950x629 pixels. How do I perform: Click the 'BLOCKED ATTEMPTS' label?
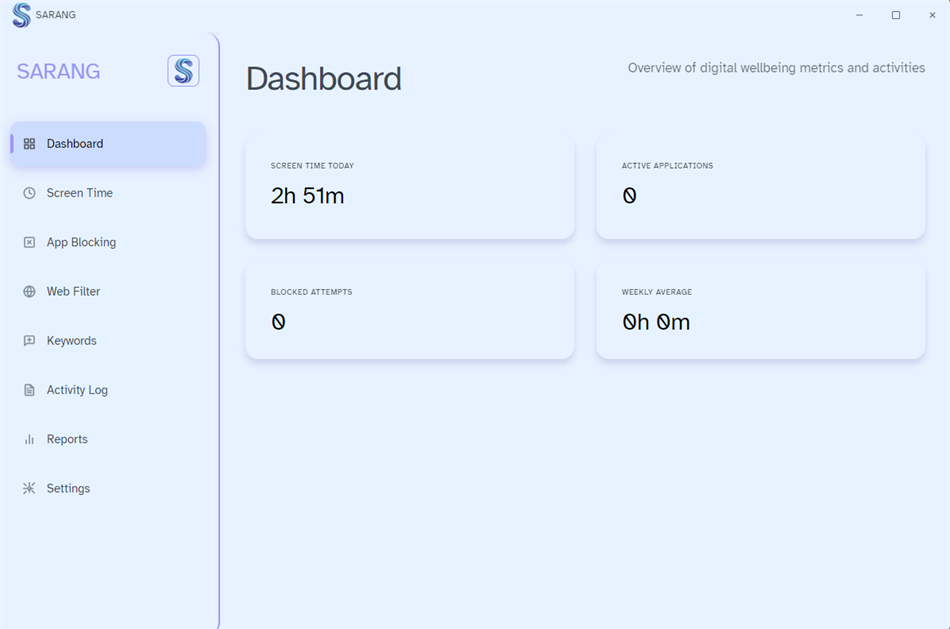(311, 292)
